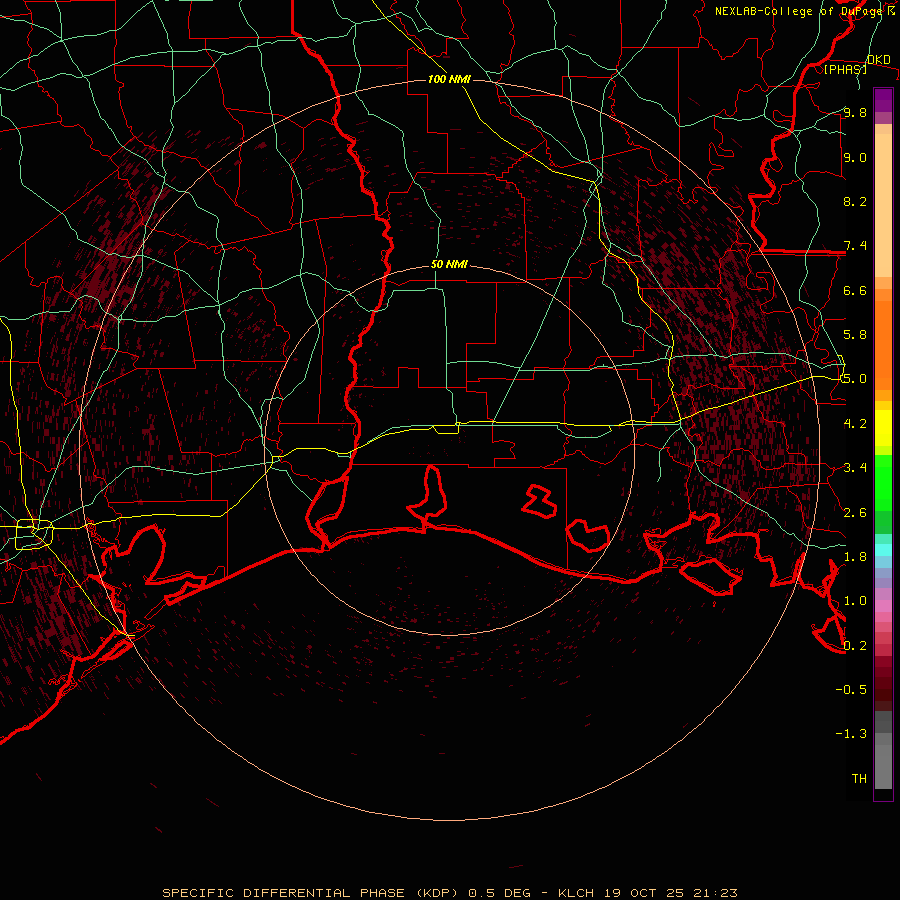Click the 9.0 scale value
Viewport: 900px width, 900px height.
click(x=855, y=157)
